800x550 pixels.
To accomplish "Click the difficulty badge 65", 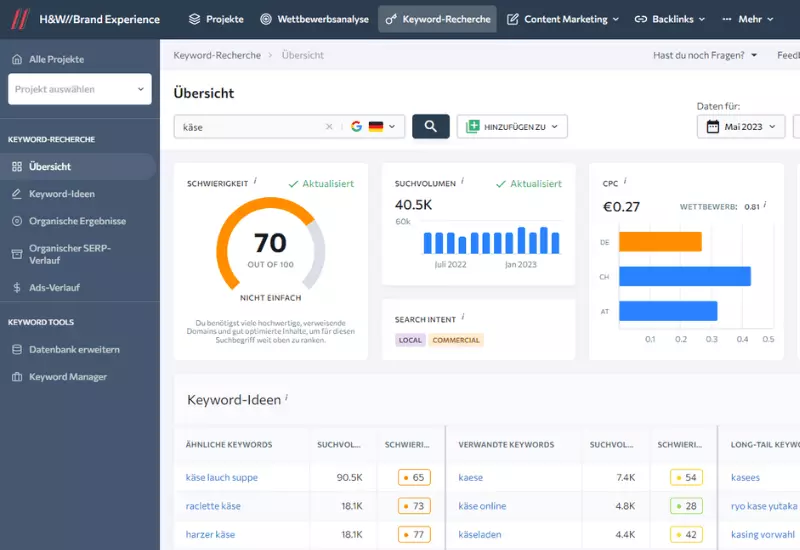I will click(x=414, y=478).
